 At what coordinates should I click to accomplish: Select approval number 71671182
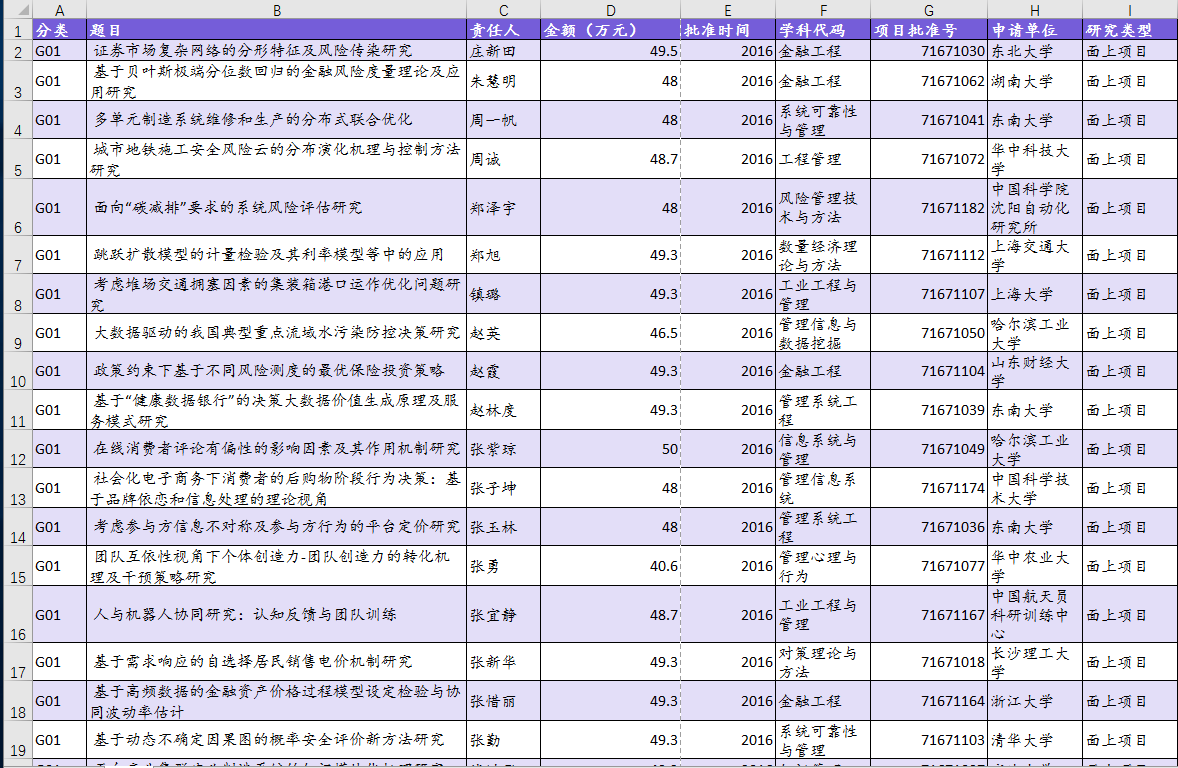click(x=929, y=208)
